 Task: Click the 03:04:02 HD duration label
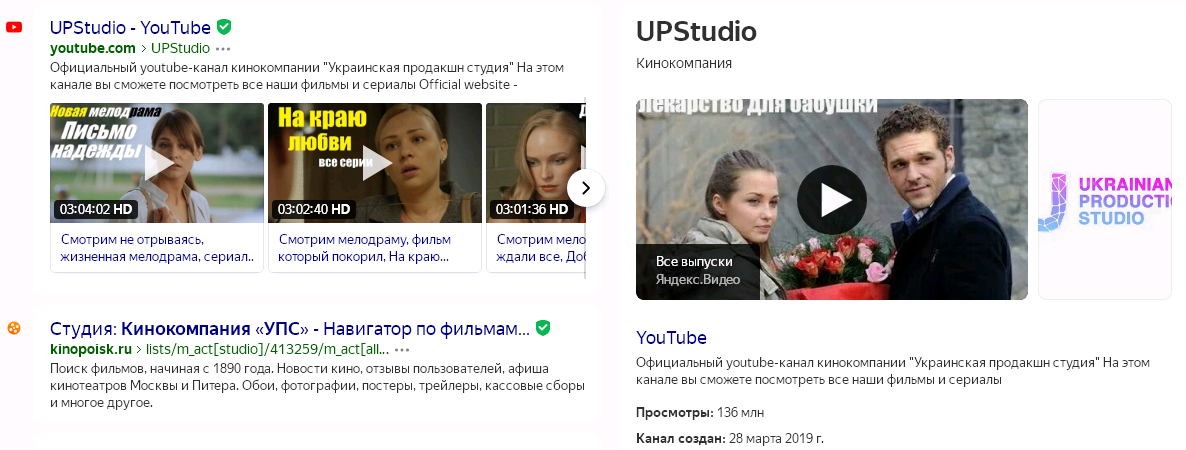[x=96, y=209]
